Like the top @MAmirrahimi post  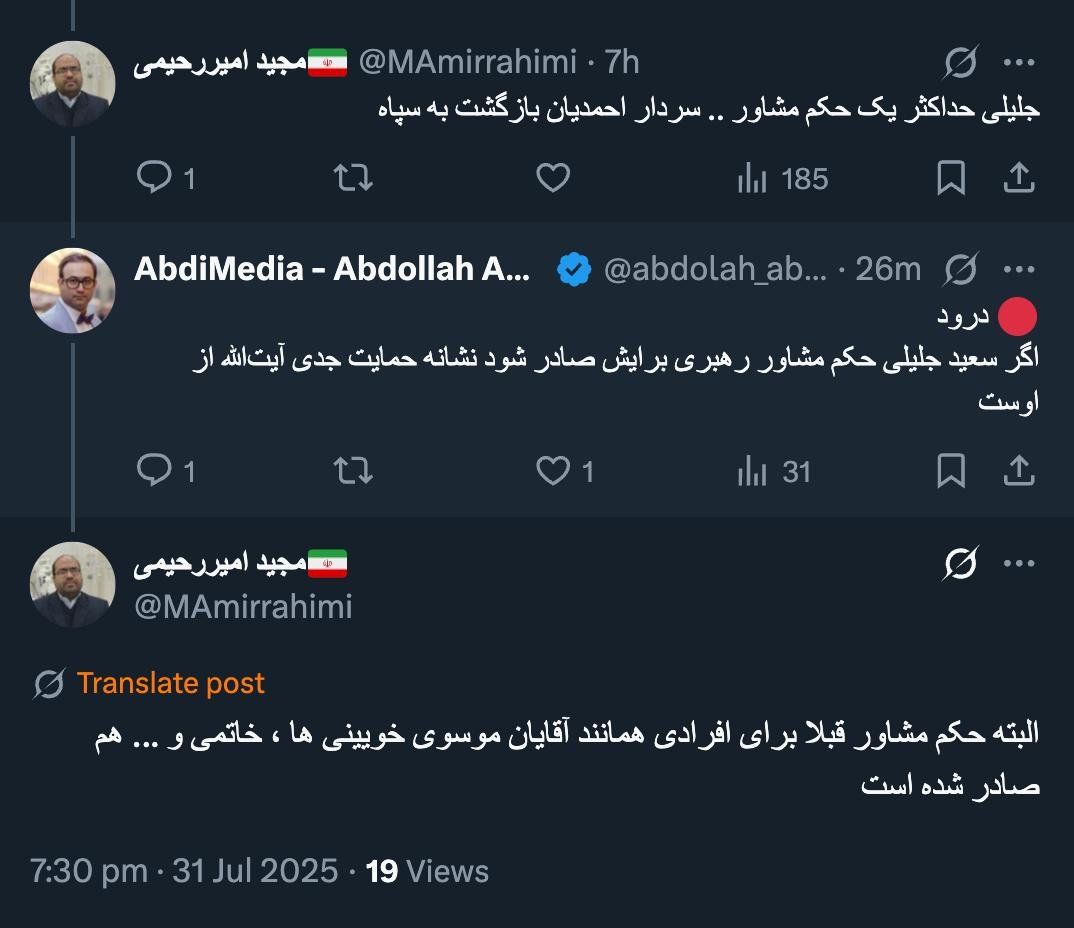pos(553,179)
